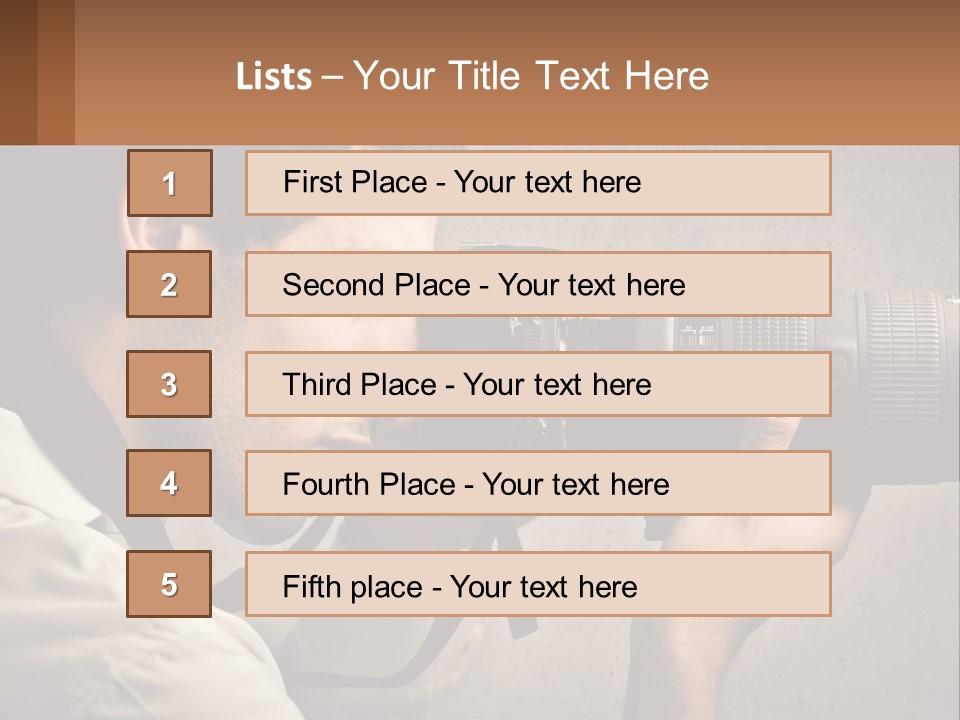This screenshot has height=720, width=960.
Task: Click 'Second Place - Your text here' box
Action: pyautogui.click(x=538, y=284)
